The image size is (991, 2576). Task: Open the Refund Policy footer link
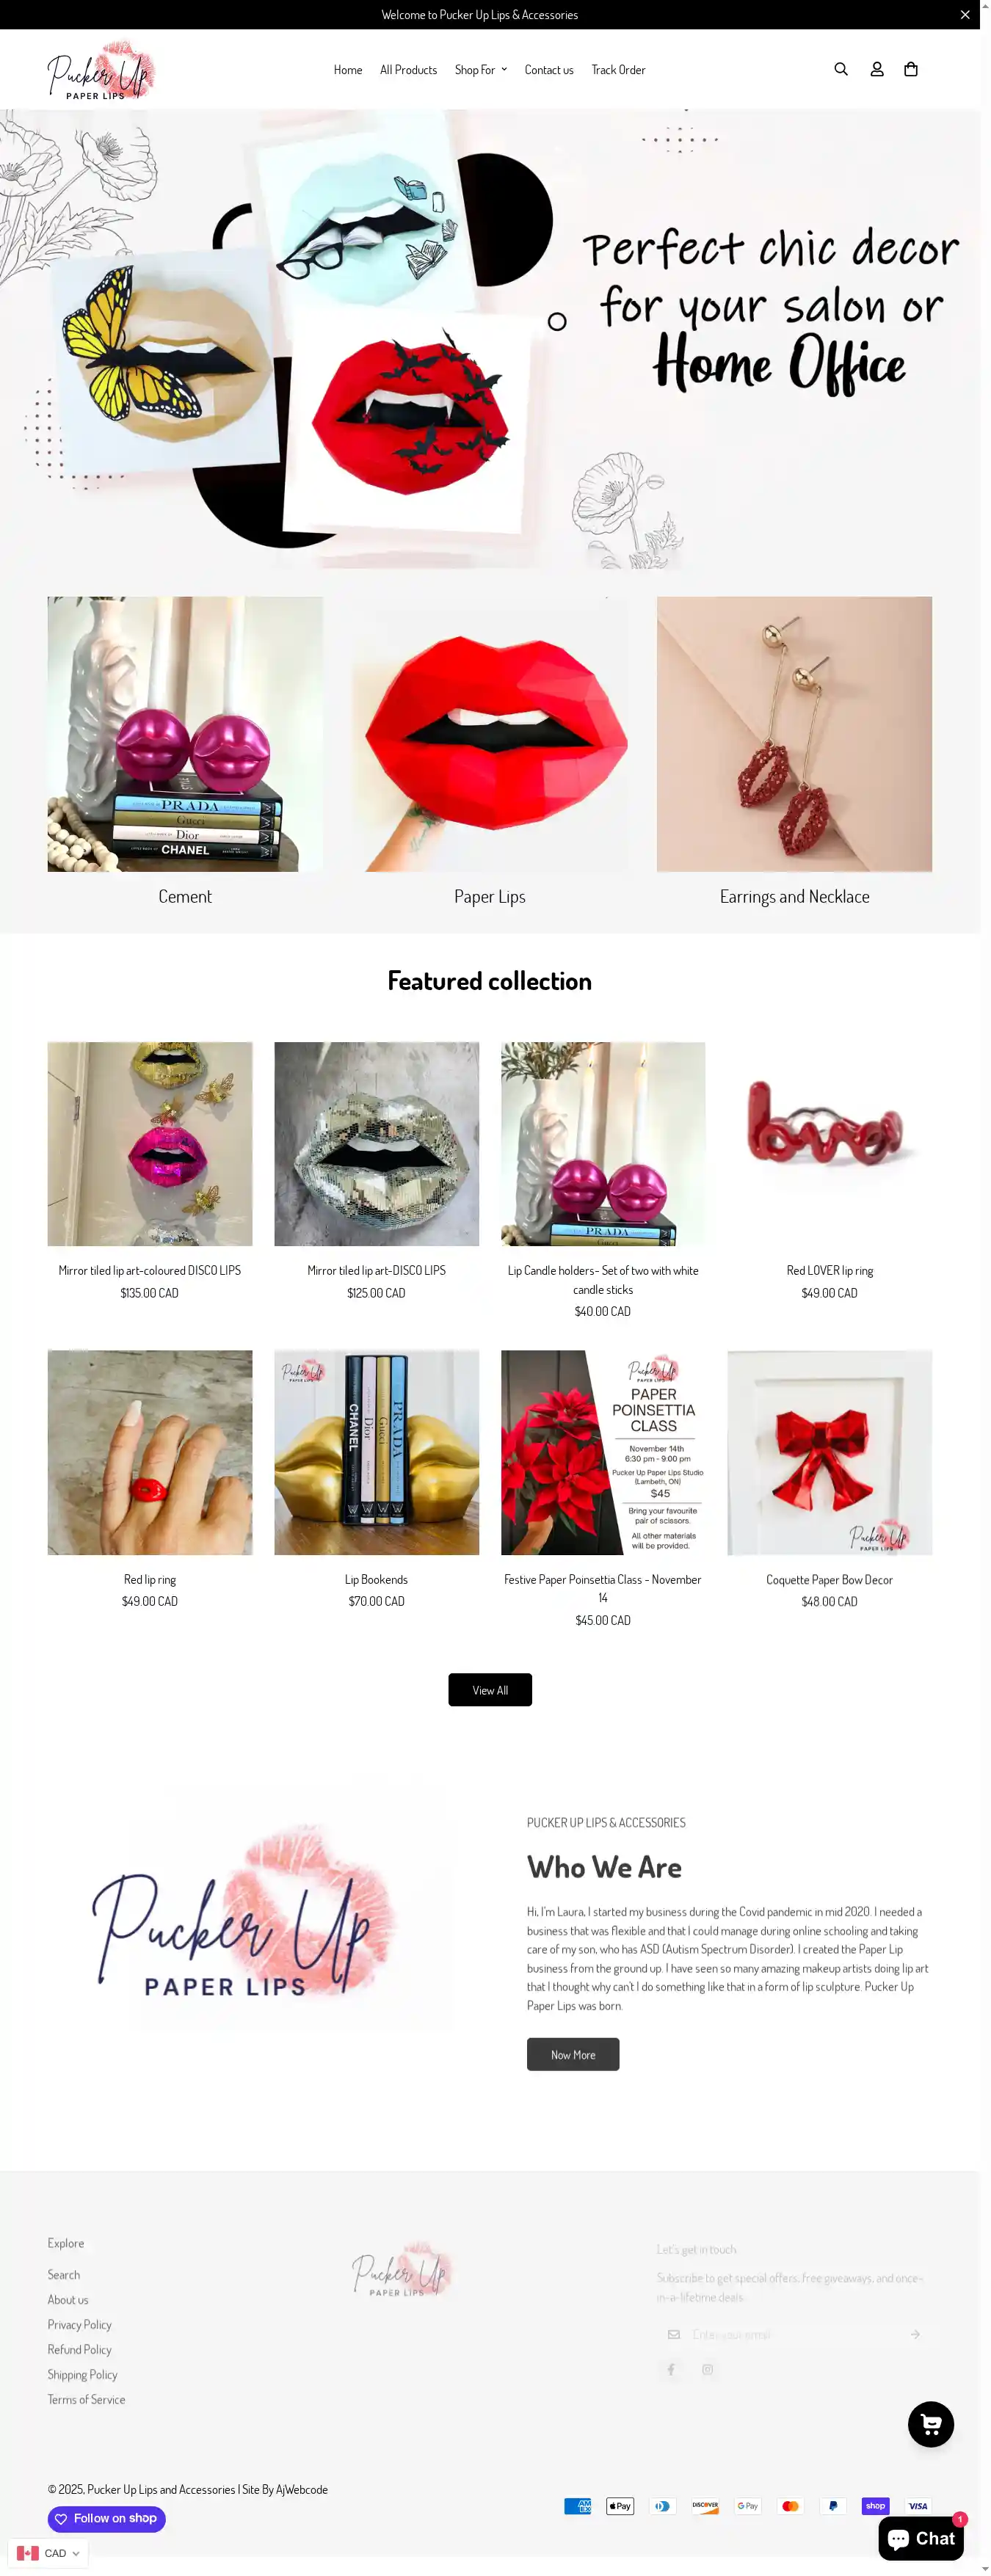tap(79, 2349)
